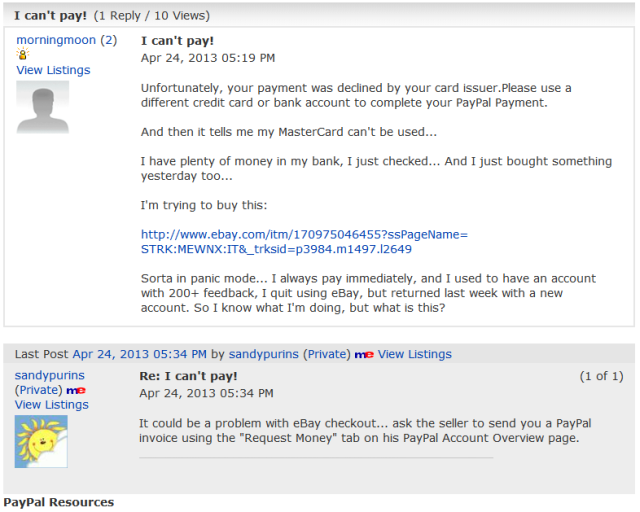Viewport: 640px width, 512px height.
Task: Click the Last Post date Apr 24, 2013 05:34 PM
Action: point(139,354)
